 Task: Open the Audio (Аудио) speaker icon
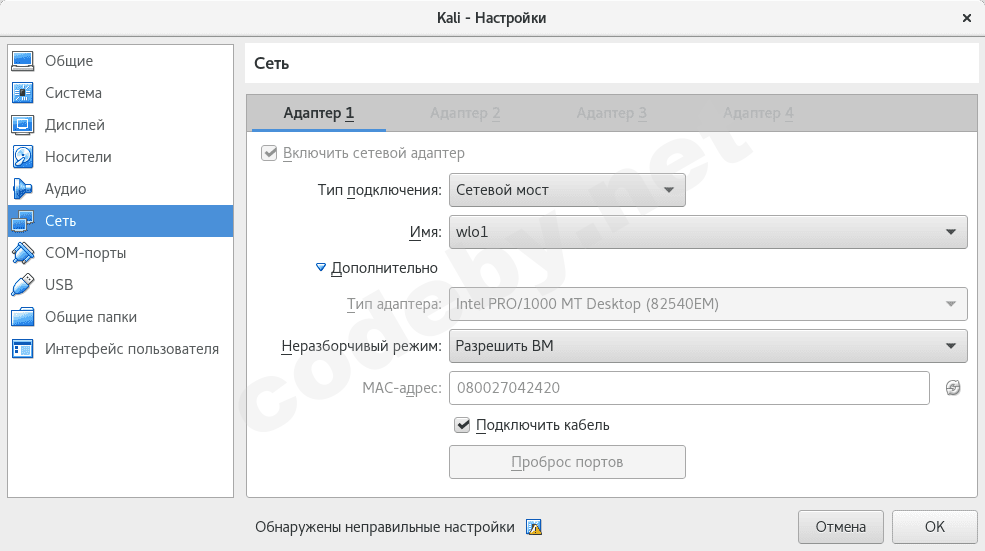(23, 189)
